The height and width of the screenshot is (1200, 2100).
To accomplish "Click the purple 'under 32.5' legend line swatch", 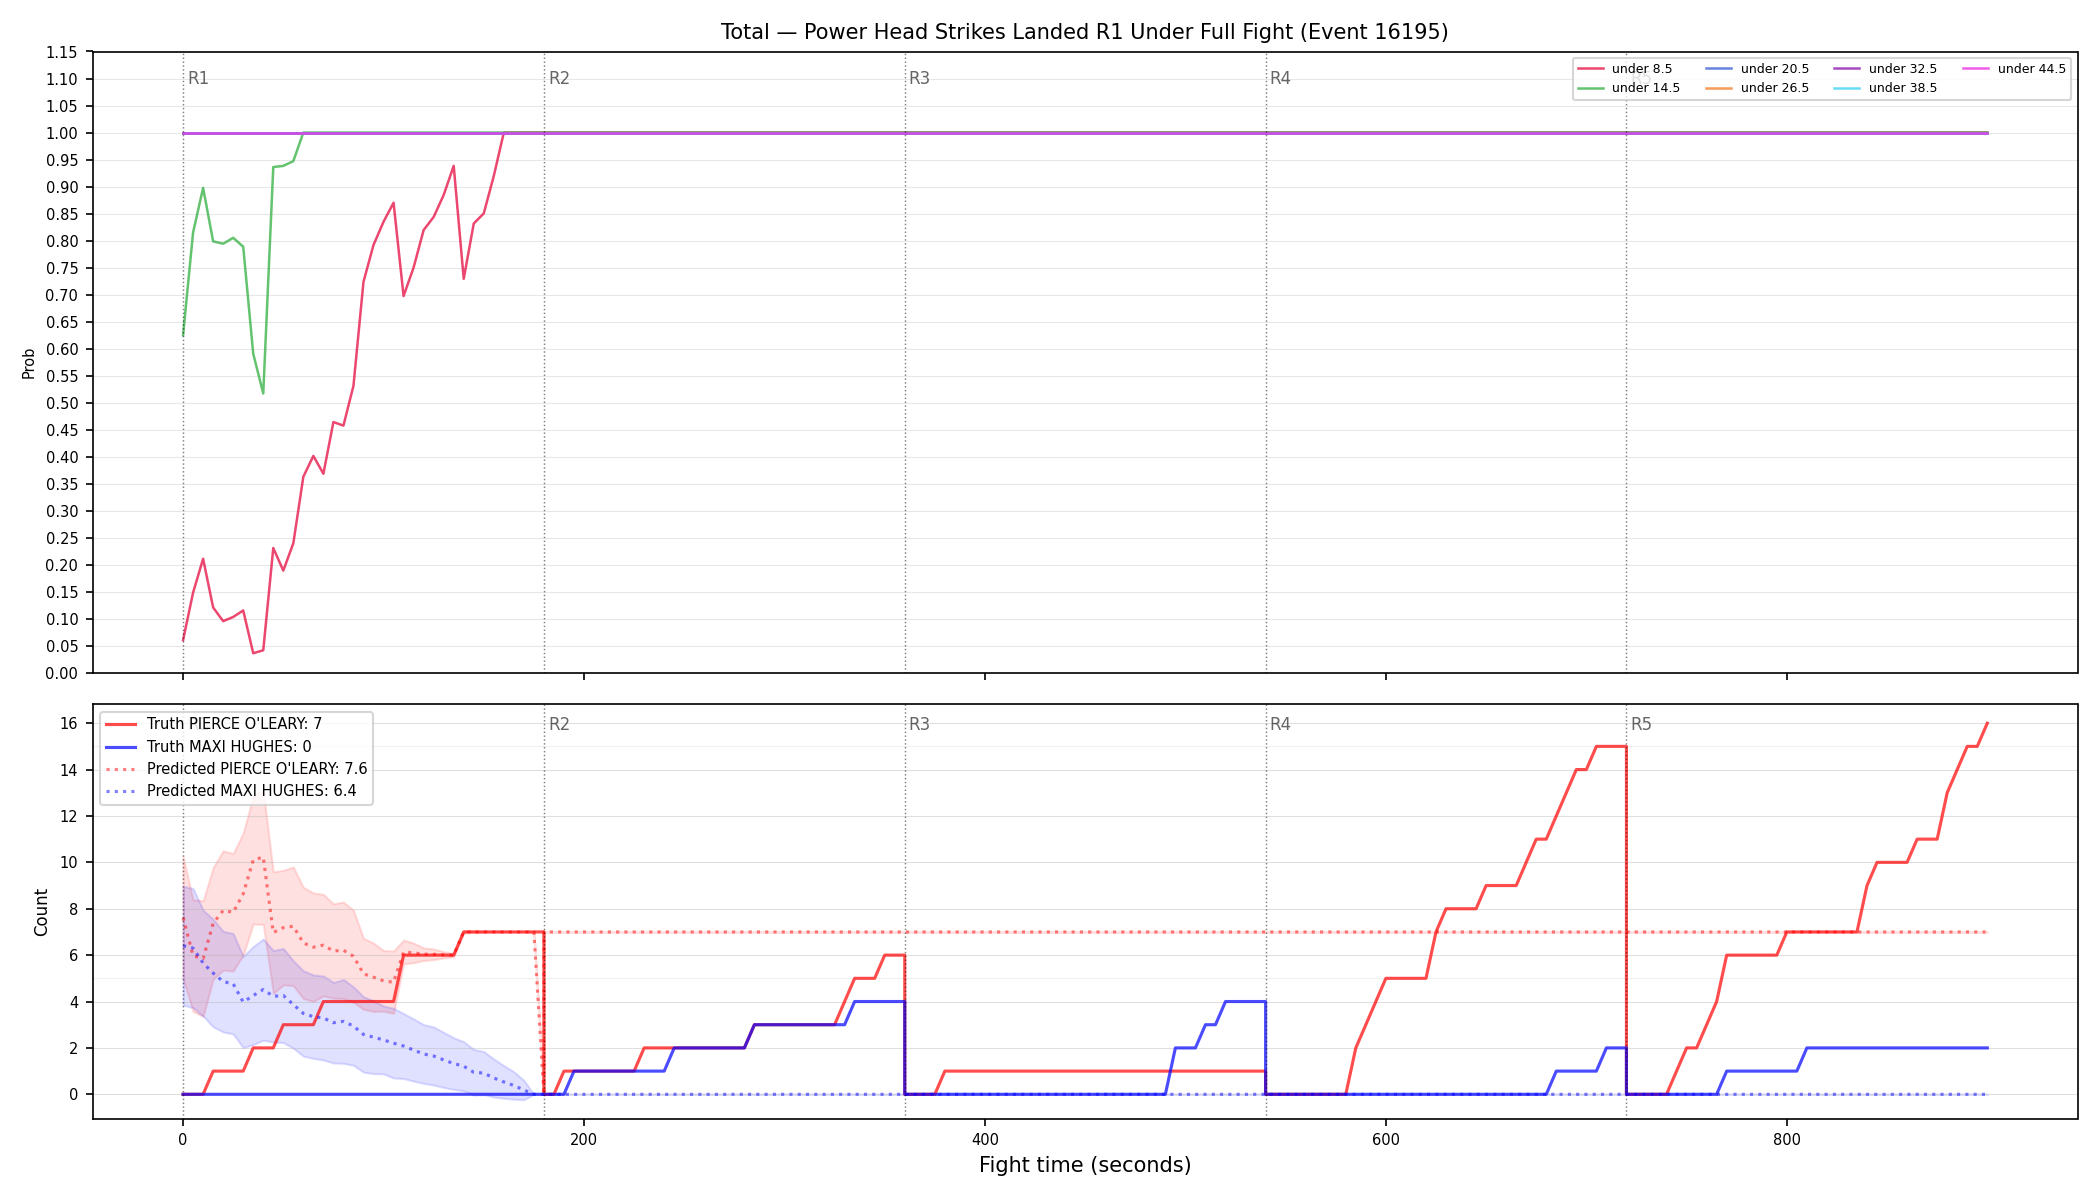I will 1848,69.
